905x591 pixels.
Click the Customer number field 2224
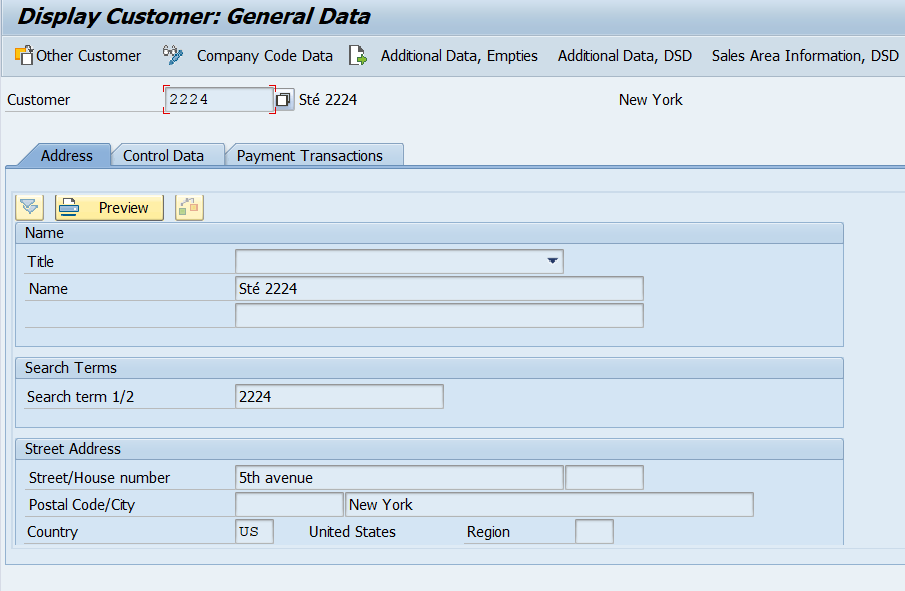tap(219, 100)
